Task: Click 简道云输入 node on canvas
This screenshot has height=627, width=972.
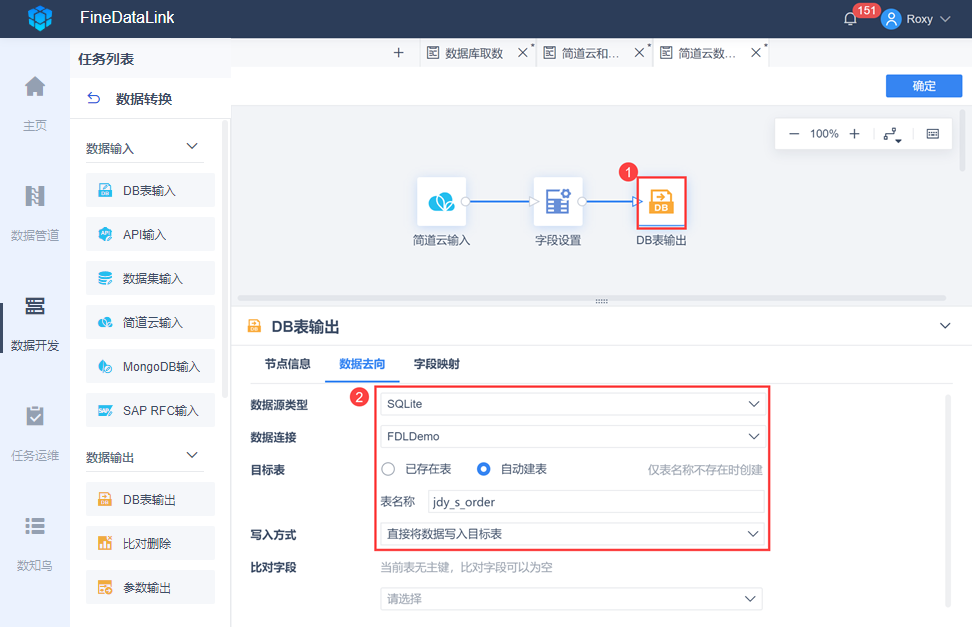Action: coord(441,202)
